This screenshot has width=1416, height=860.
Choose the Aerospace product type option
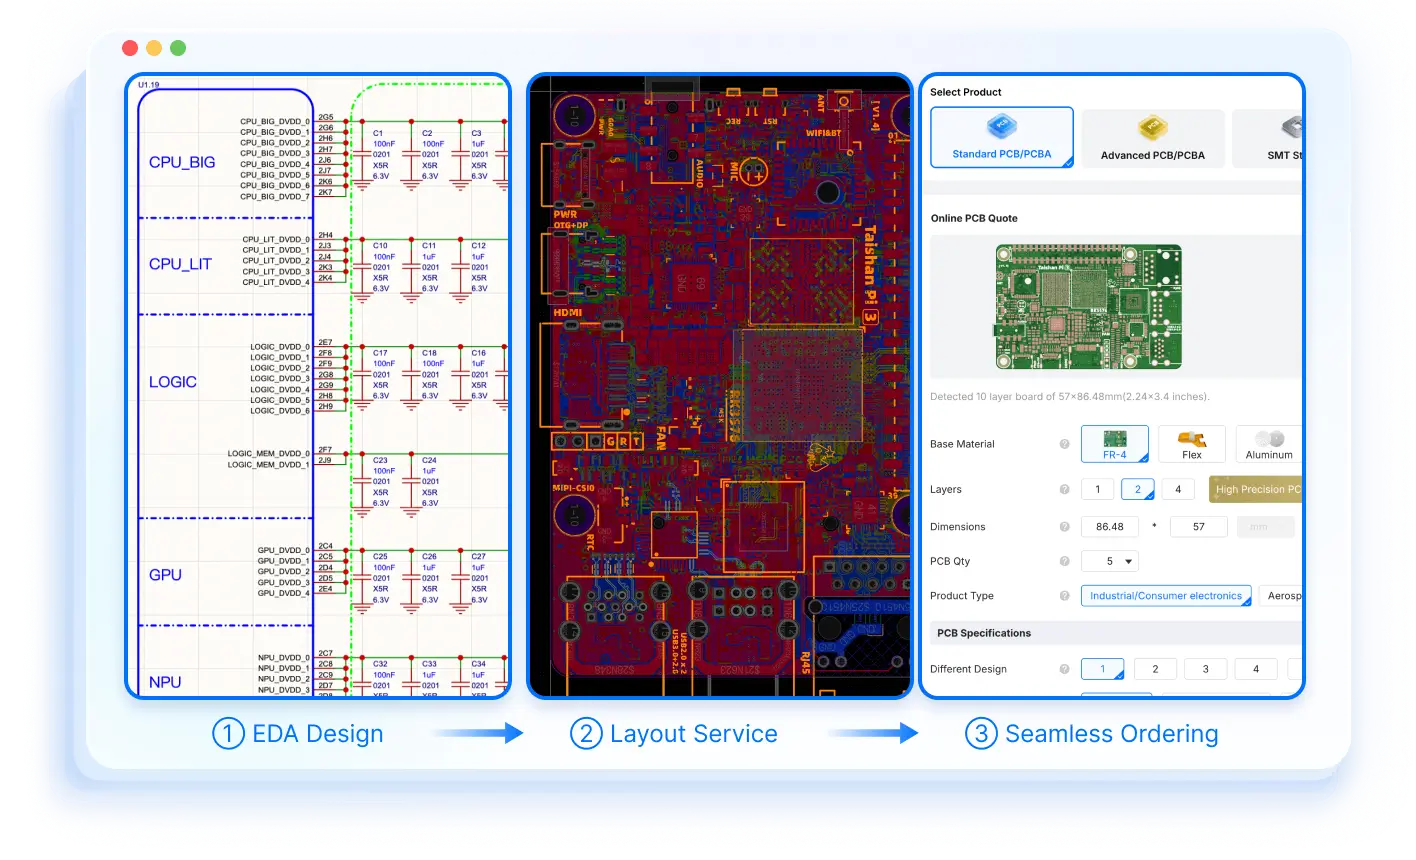pos(1281,596)
